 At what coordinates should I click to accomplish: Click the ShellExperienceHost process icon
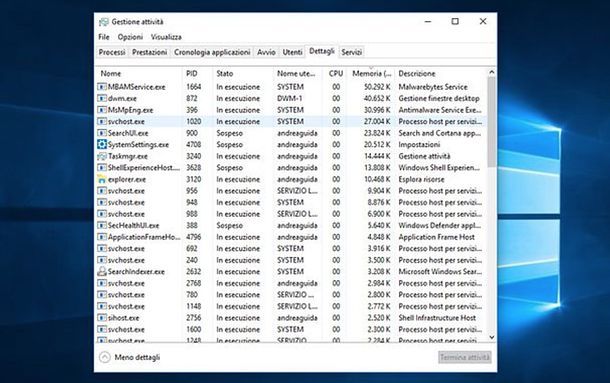click(x=102, y=168)
